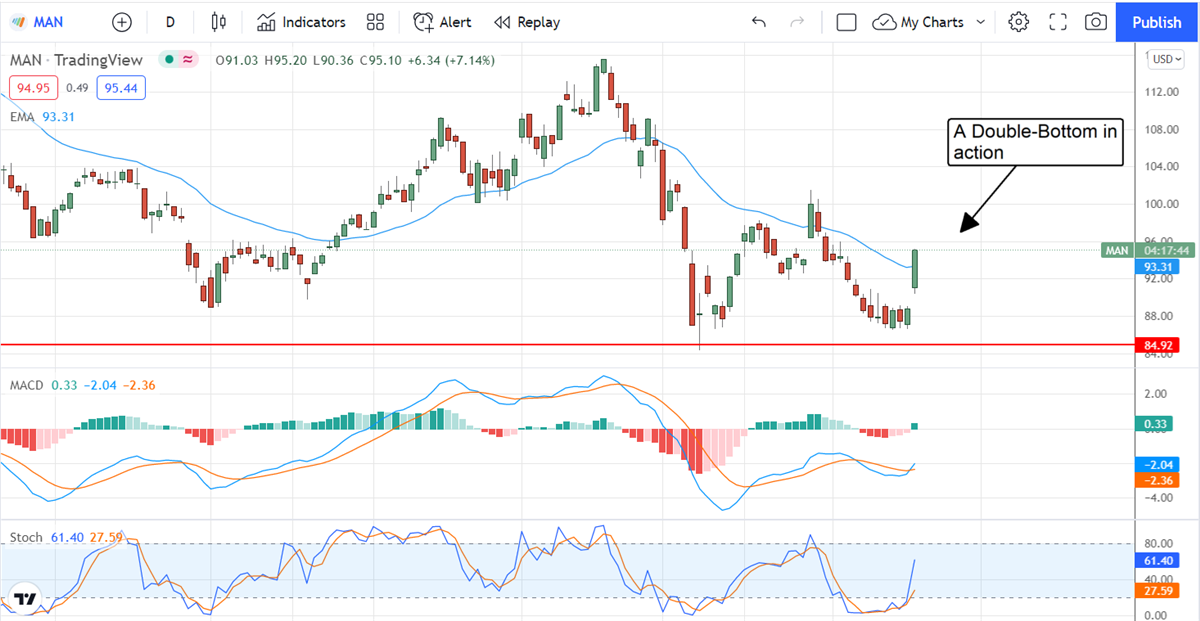
Task: Open the USD currency dropdown
Action: click(1164, 59)
